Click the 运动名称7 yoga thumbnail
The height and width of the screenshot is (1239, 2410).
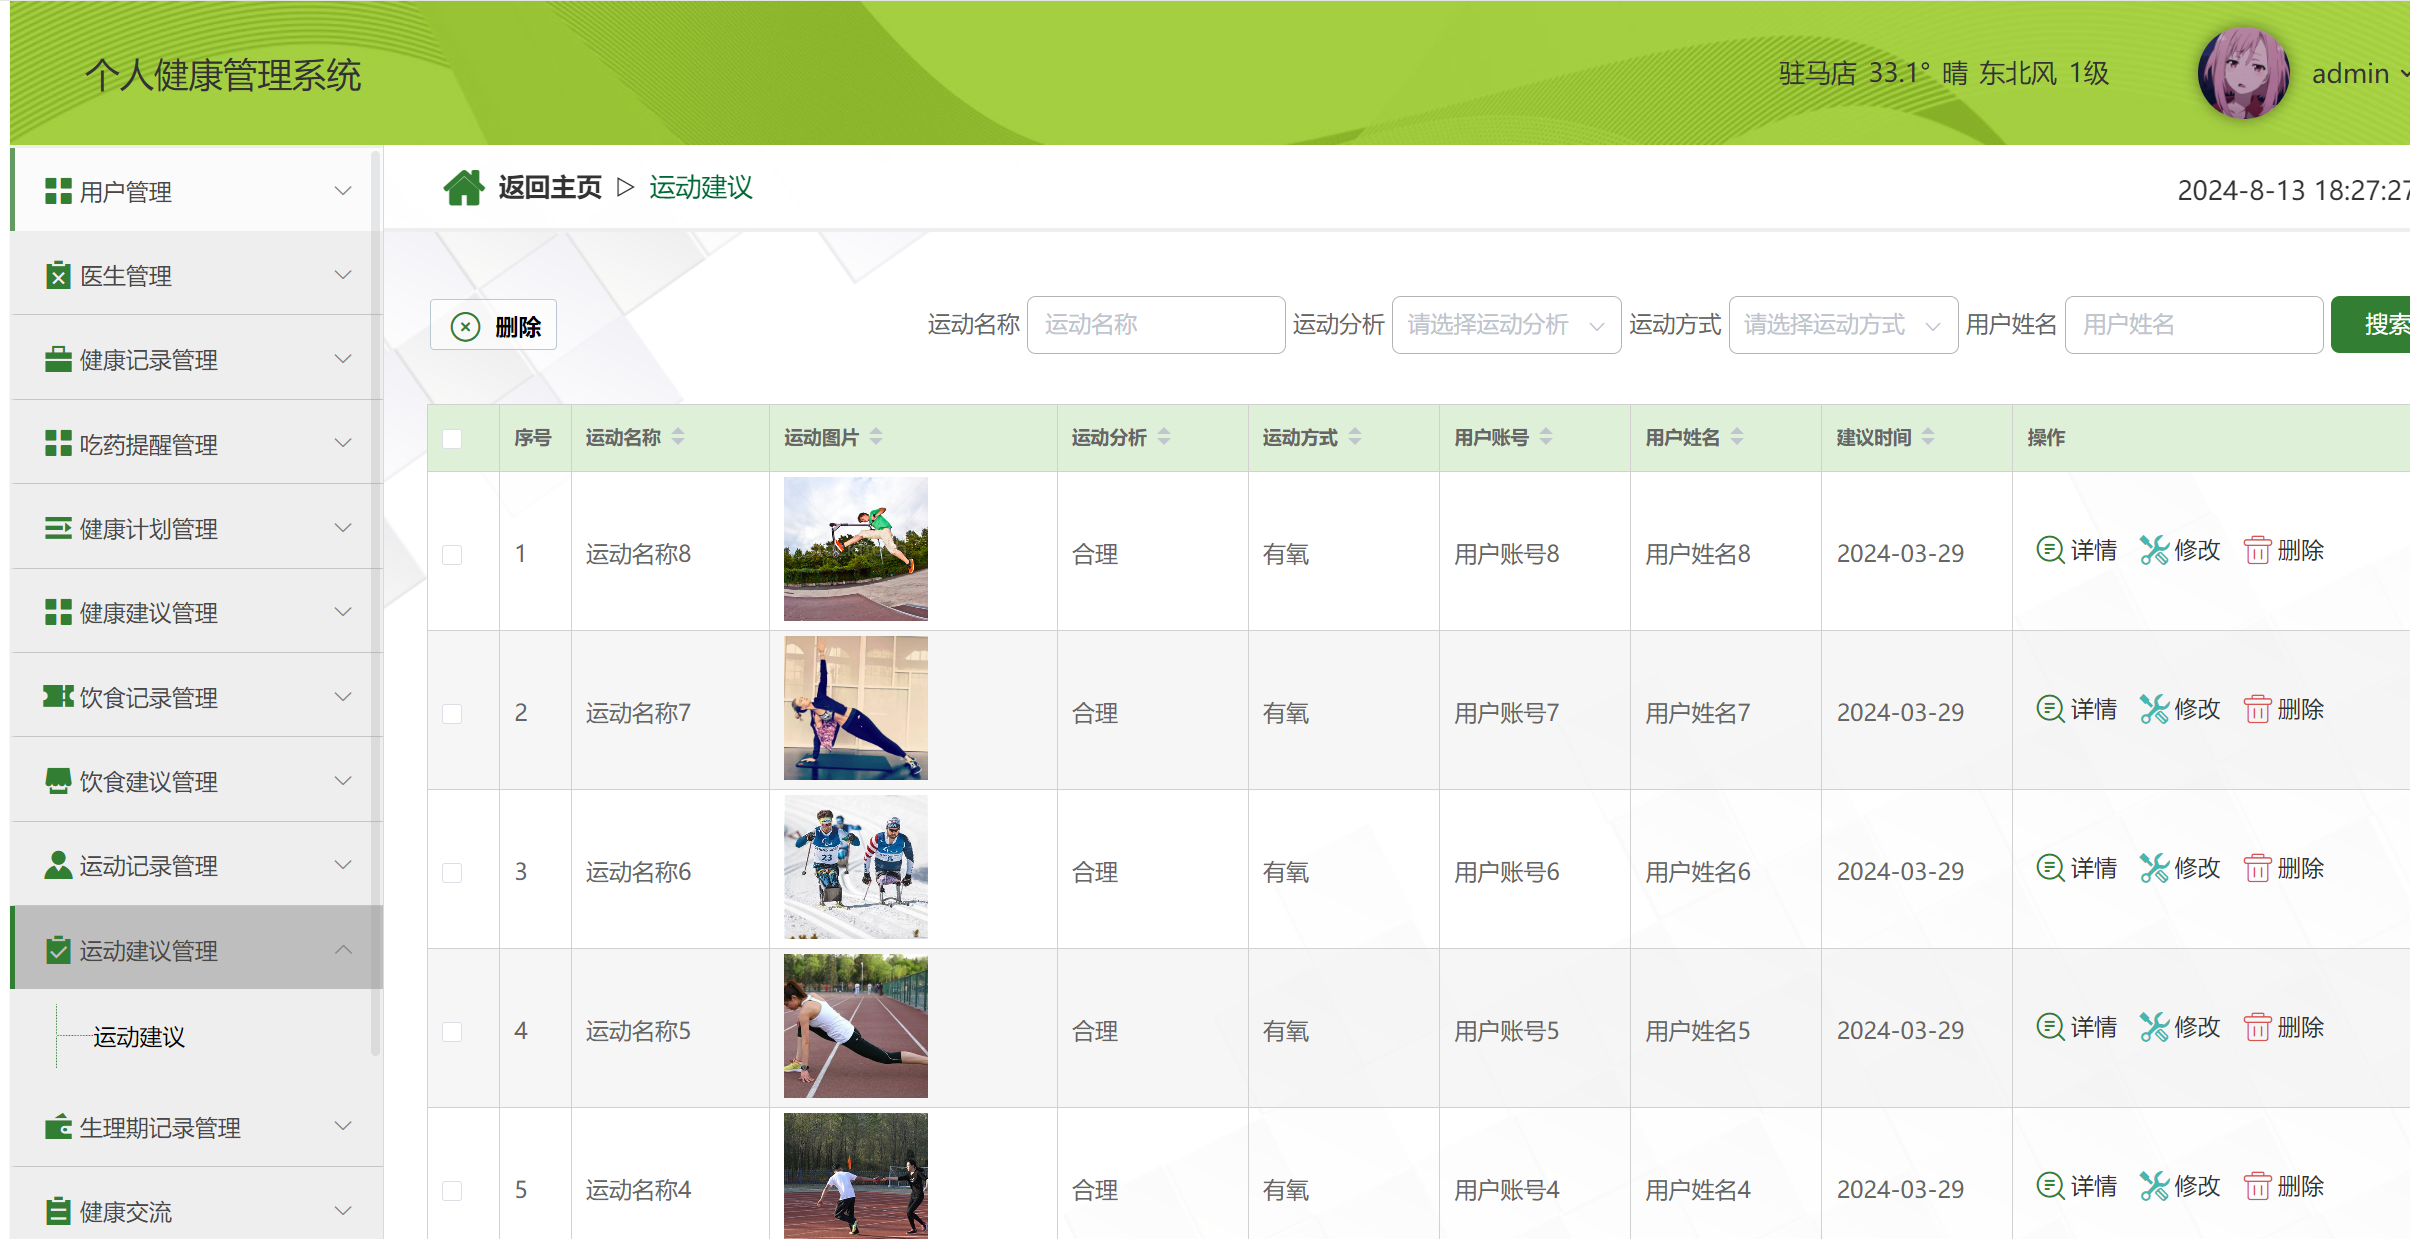point(856,708)
